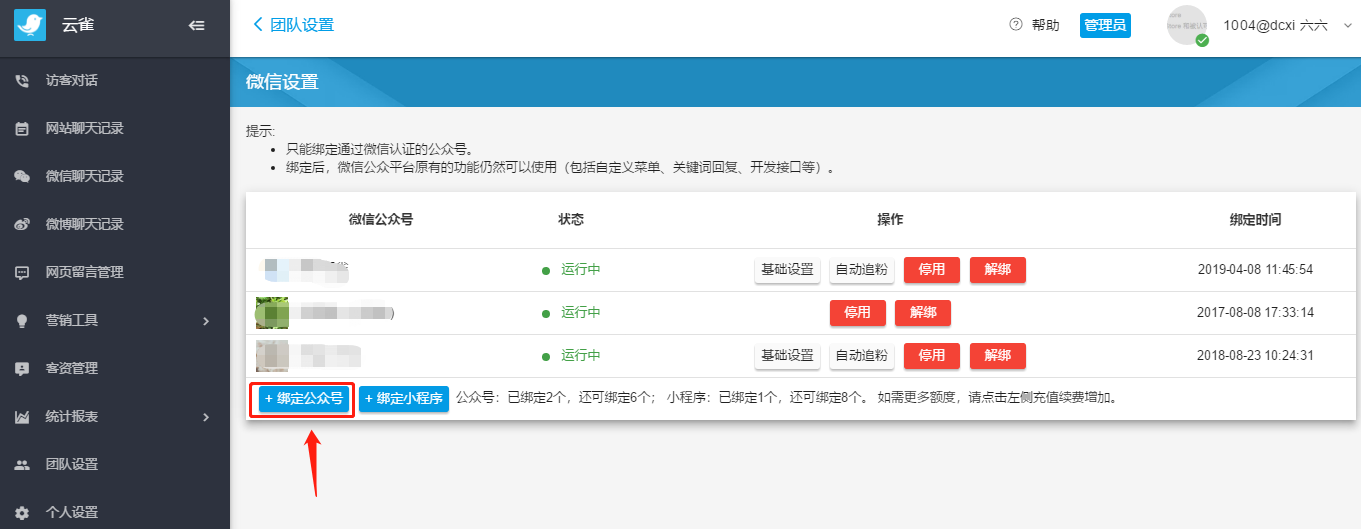Go back via the 团队设置 link
The width and height of the screenshot is (1361, 529).
294,25
